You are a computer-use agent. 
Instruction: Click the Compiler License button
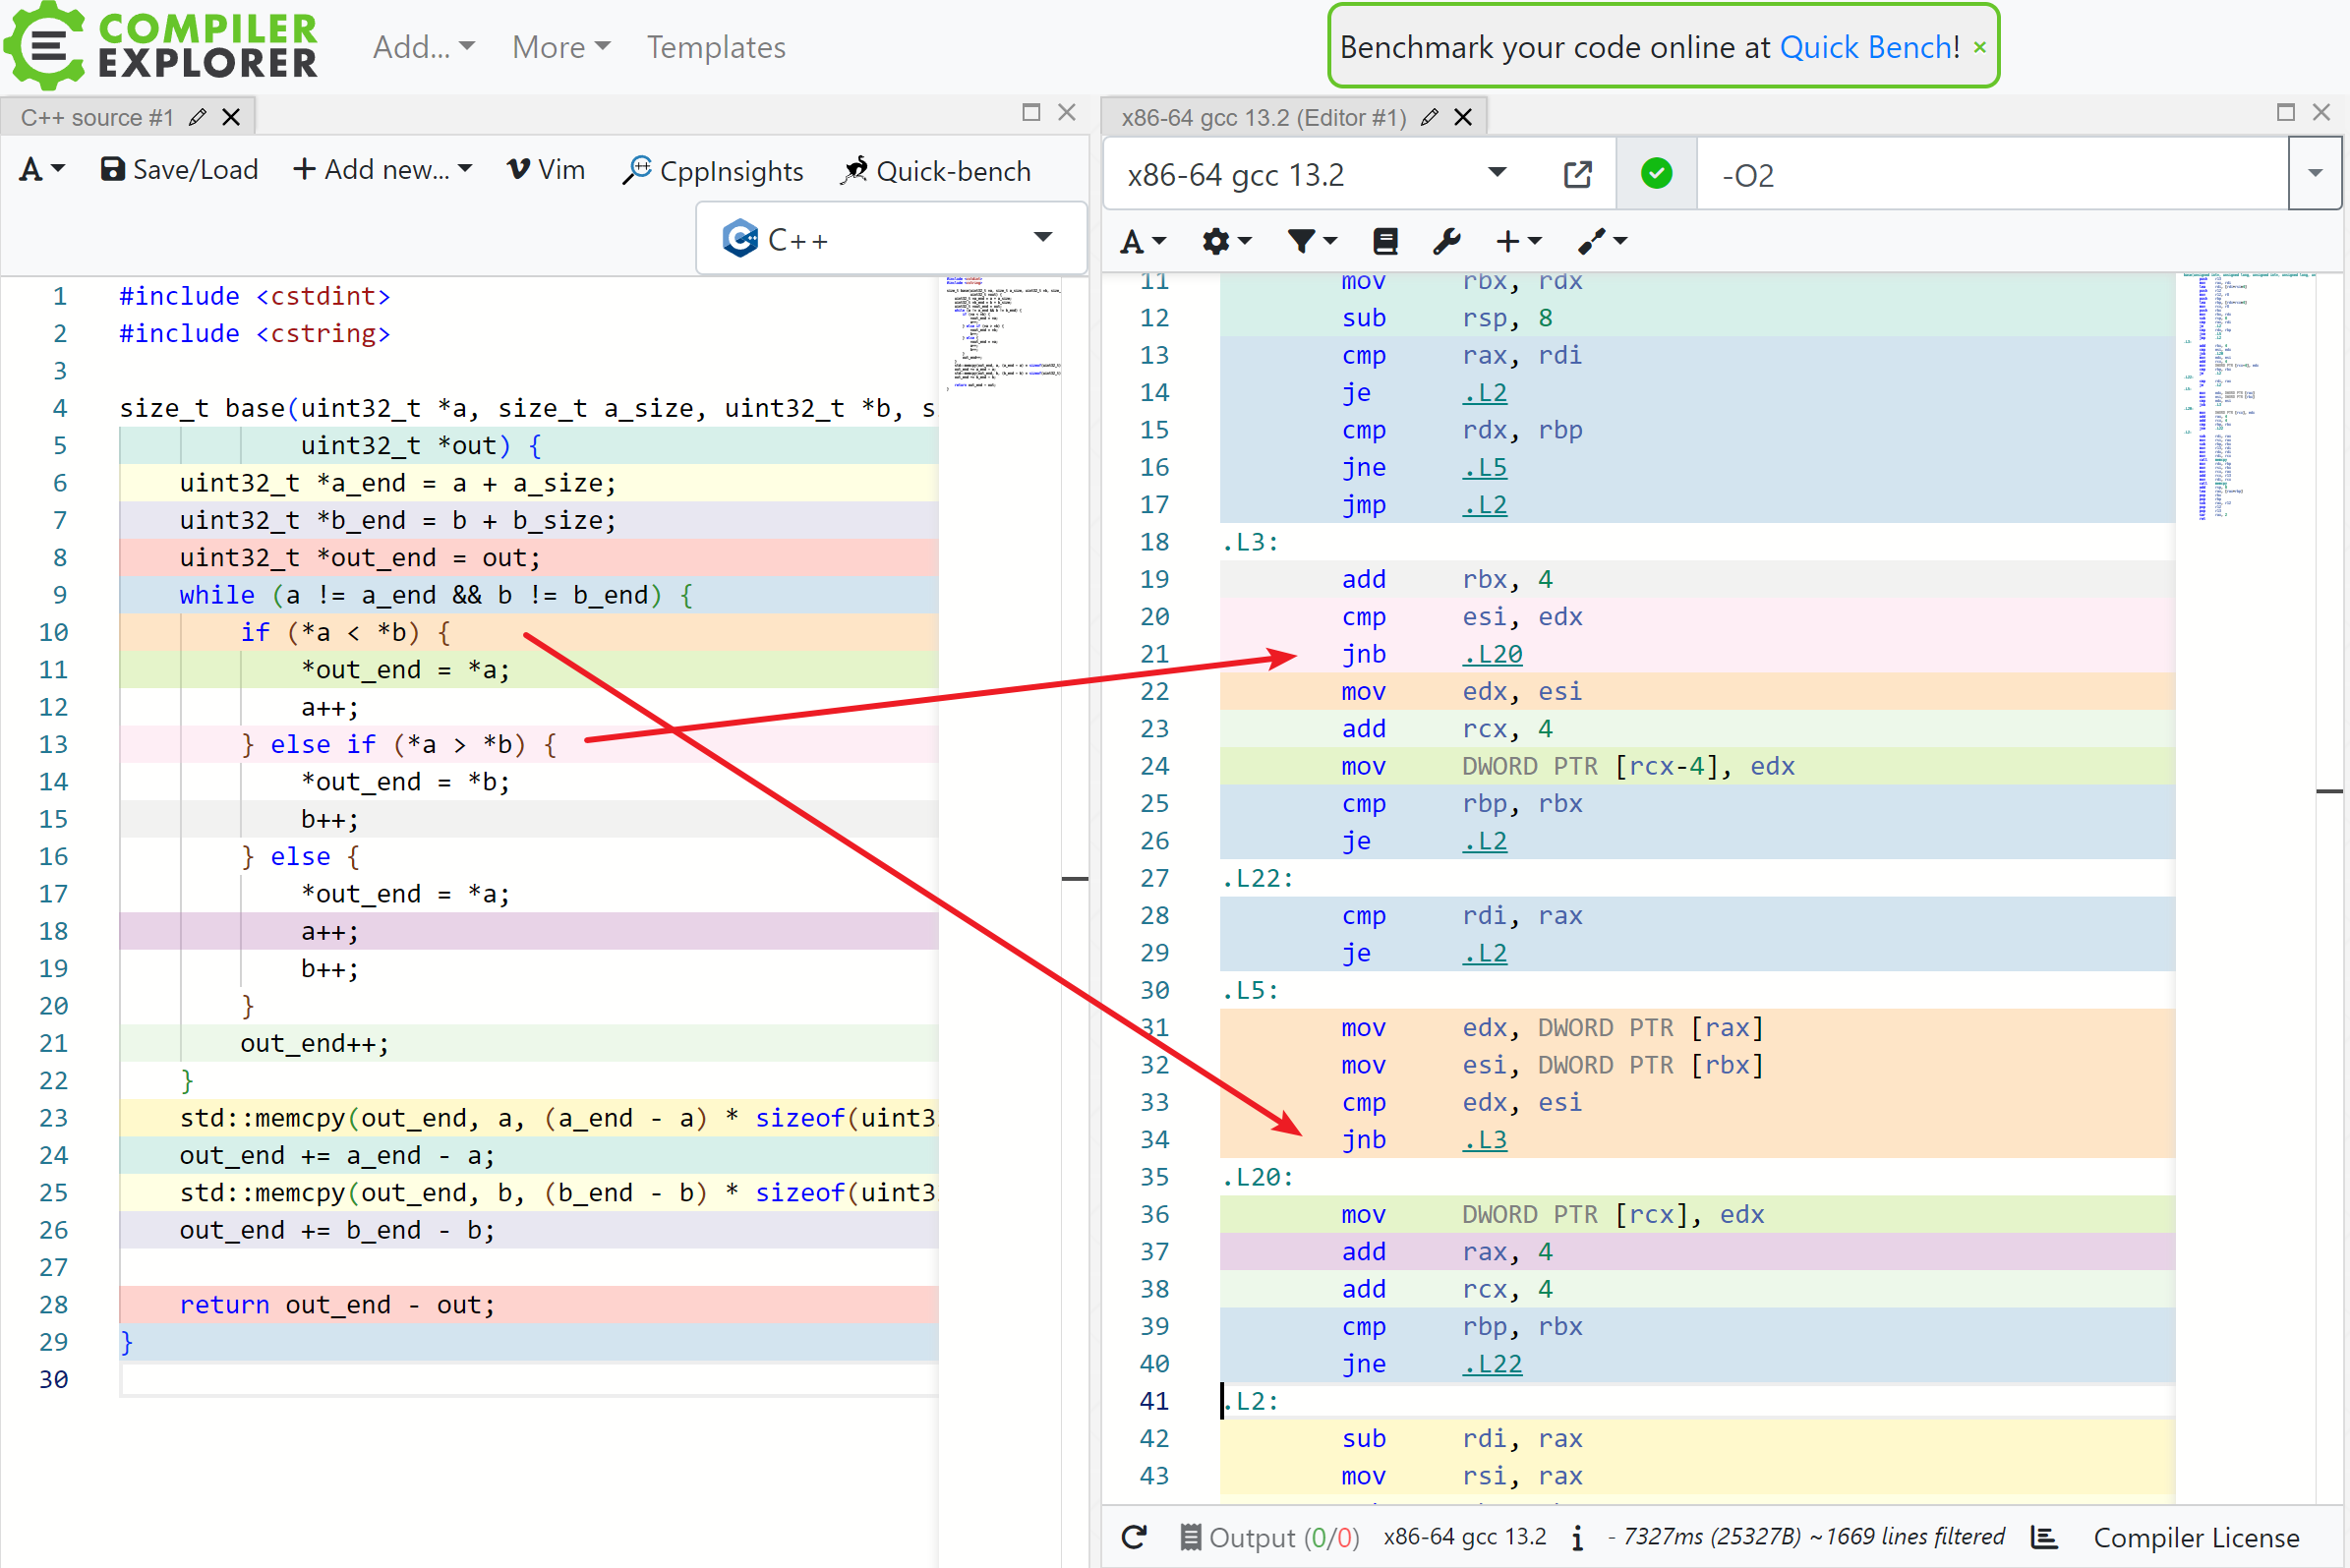[2195, 1537]
